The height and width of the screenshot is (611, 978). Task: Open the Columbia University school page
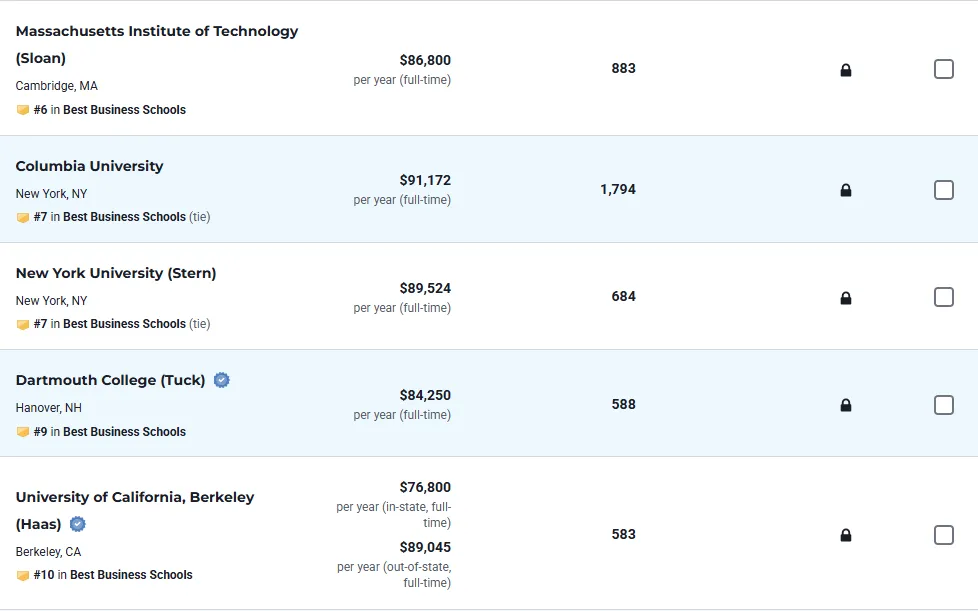(x=89, y=166)
